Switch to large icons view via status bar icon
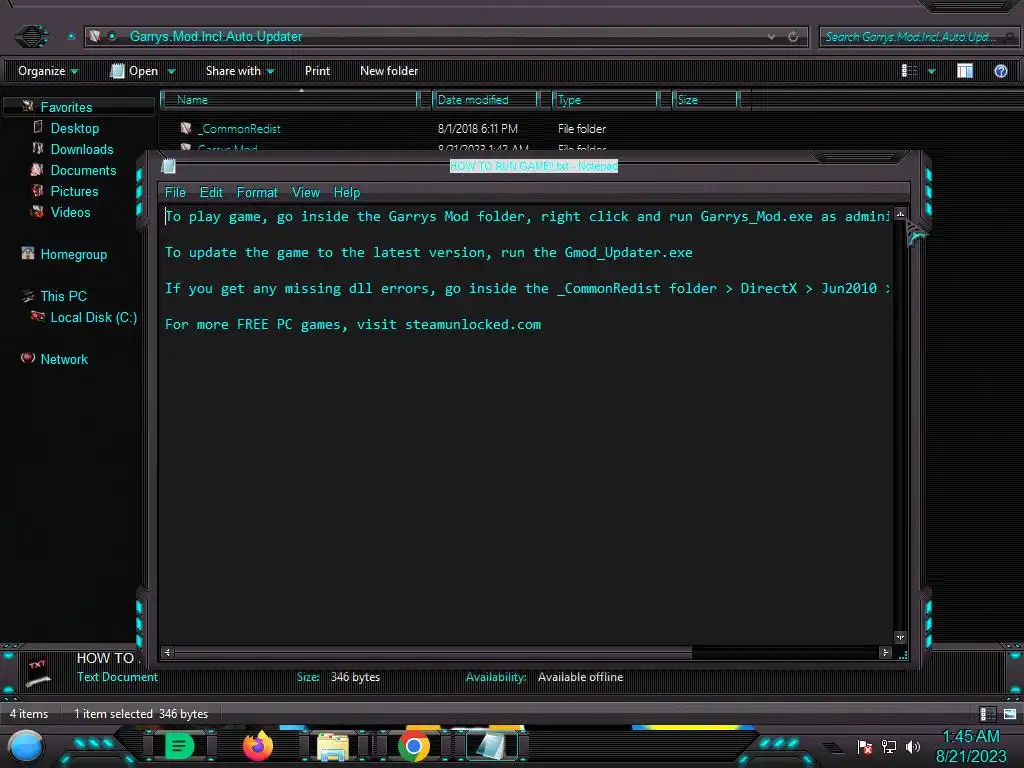The width and height of the screenshot is (1024, 768). [1010, 714]
